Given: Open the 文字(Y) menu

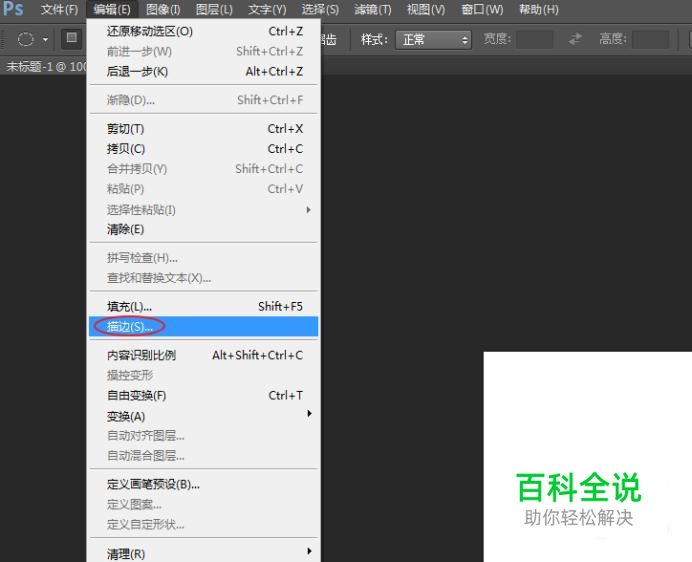Looking at the screenshot, I should (x=267, y=9).
